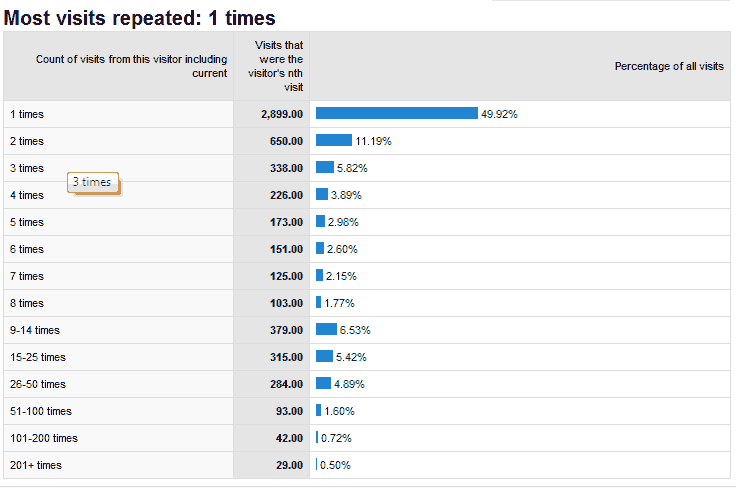Select the '2 times' row label
The height and width of the screenshot is (488, 736).
coord(27,142)
